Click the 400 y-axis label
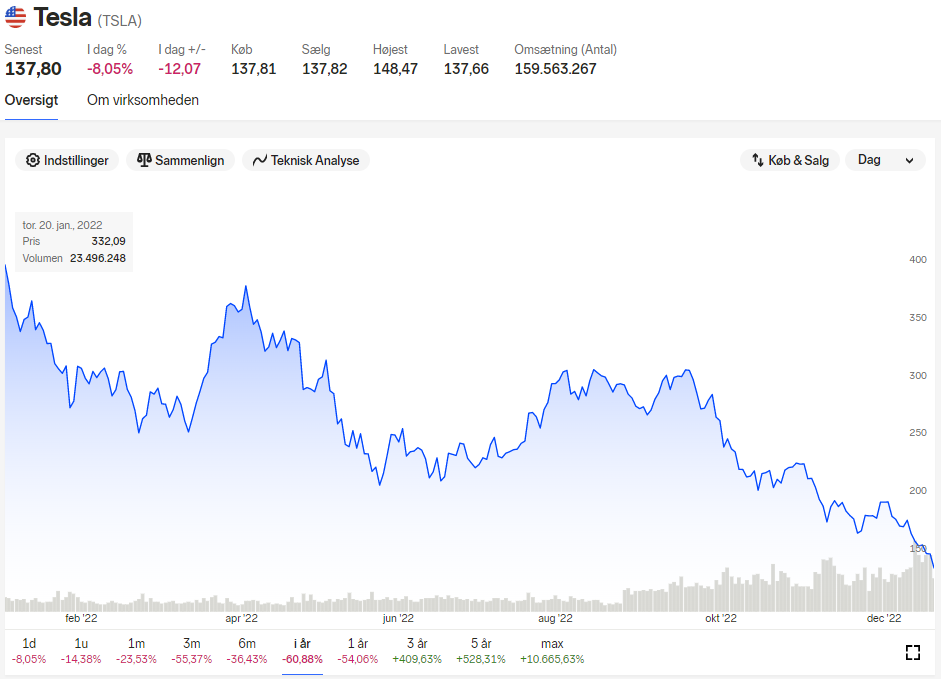The image size is (941, 679). [918, 259]
